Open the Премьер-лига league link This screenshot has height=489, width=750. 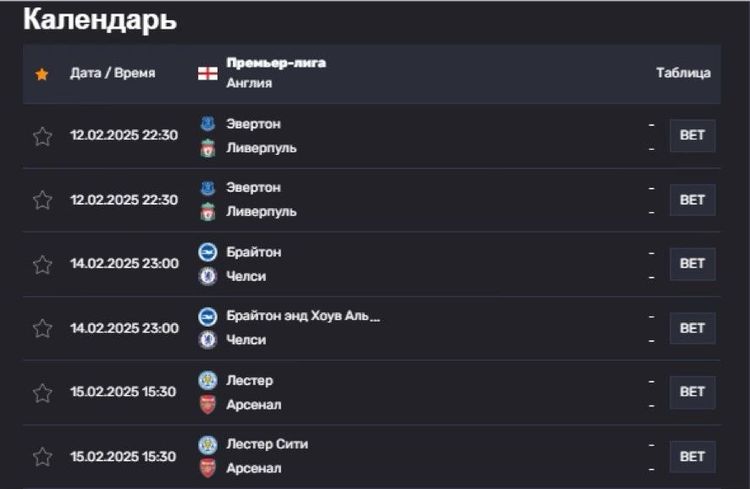tap(276, 63)
